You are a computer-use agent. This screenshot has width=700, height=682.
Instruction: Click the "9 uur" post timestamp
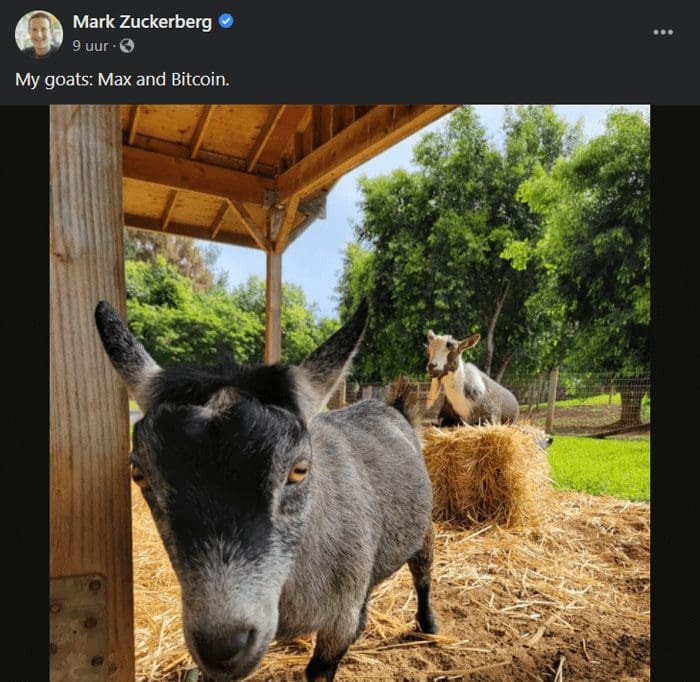90,46
